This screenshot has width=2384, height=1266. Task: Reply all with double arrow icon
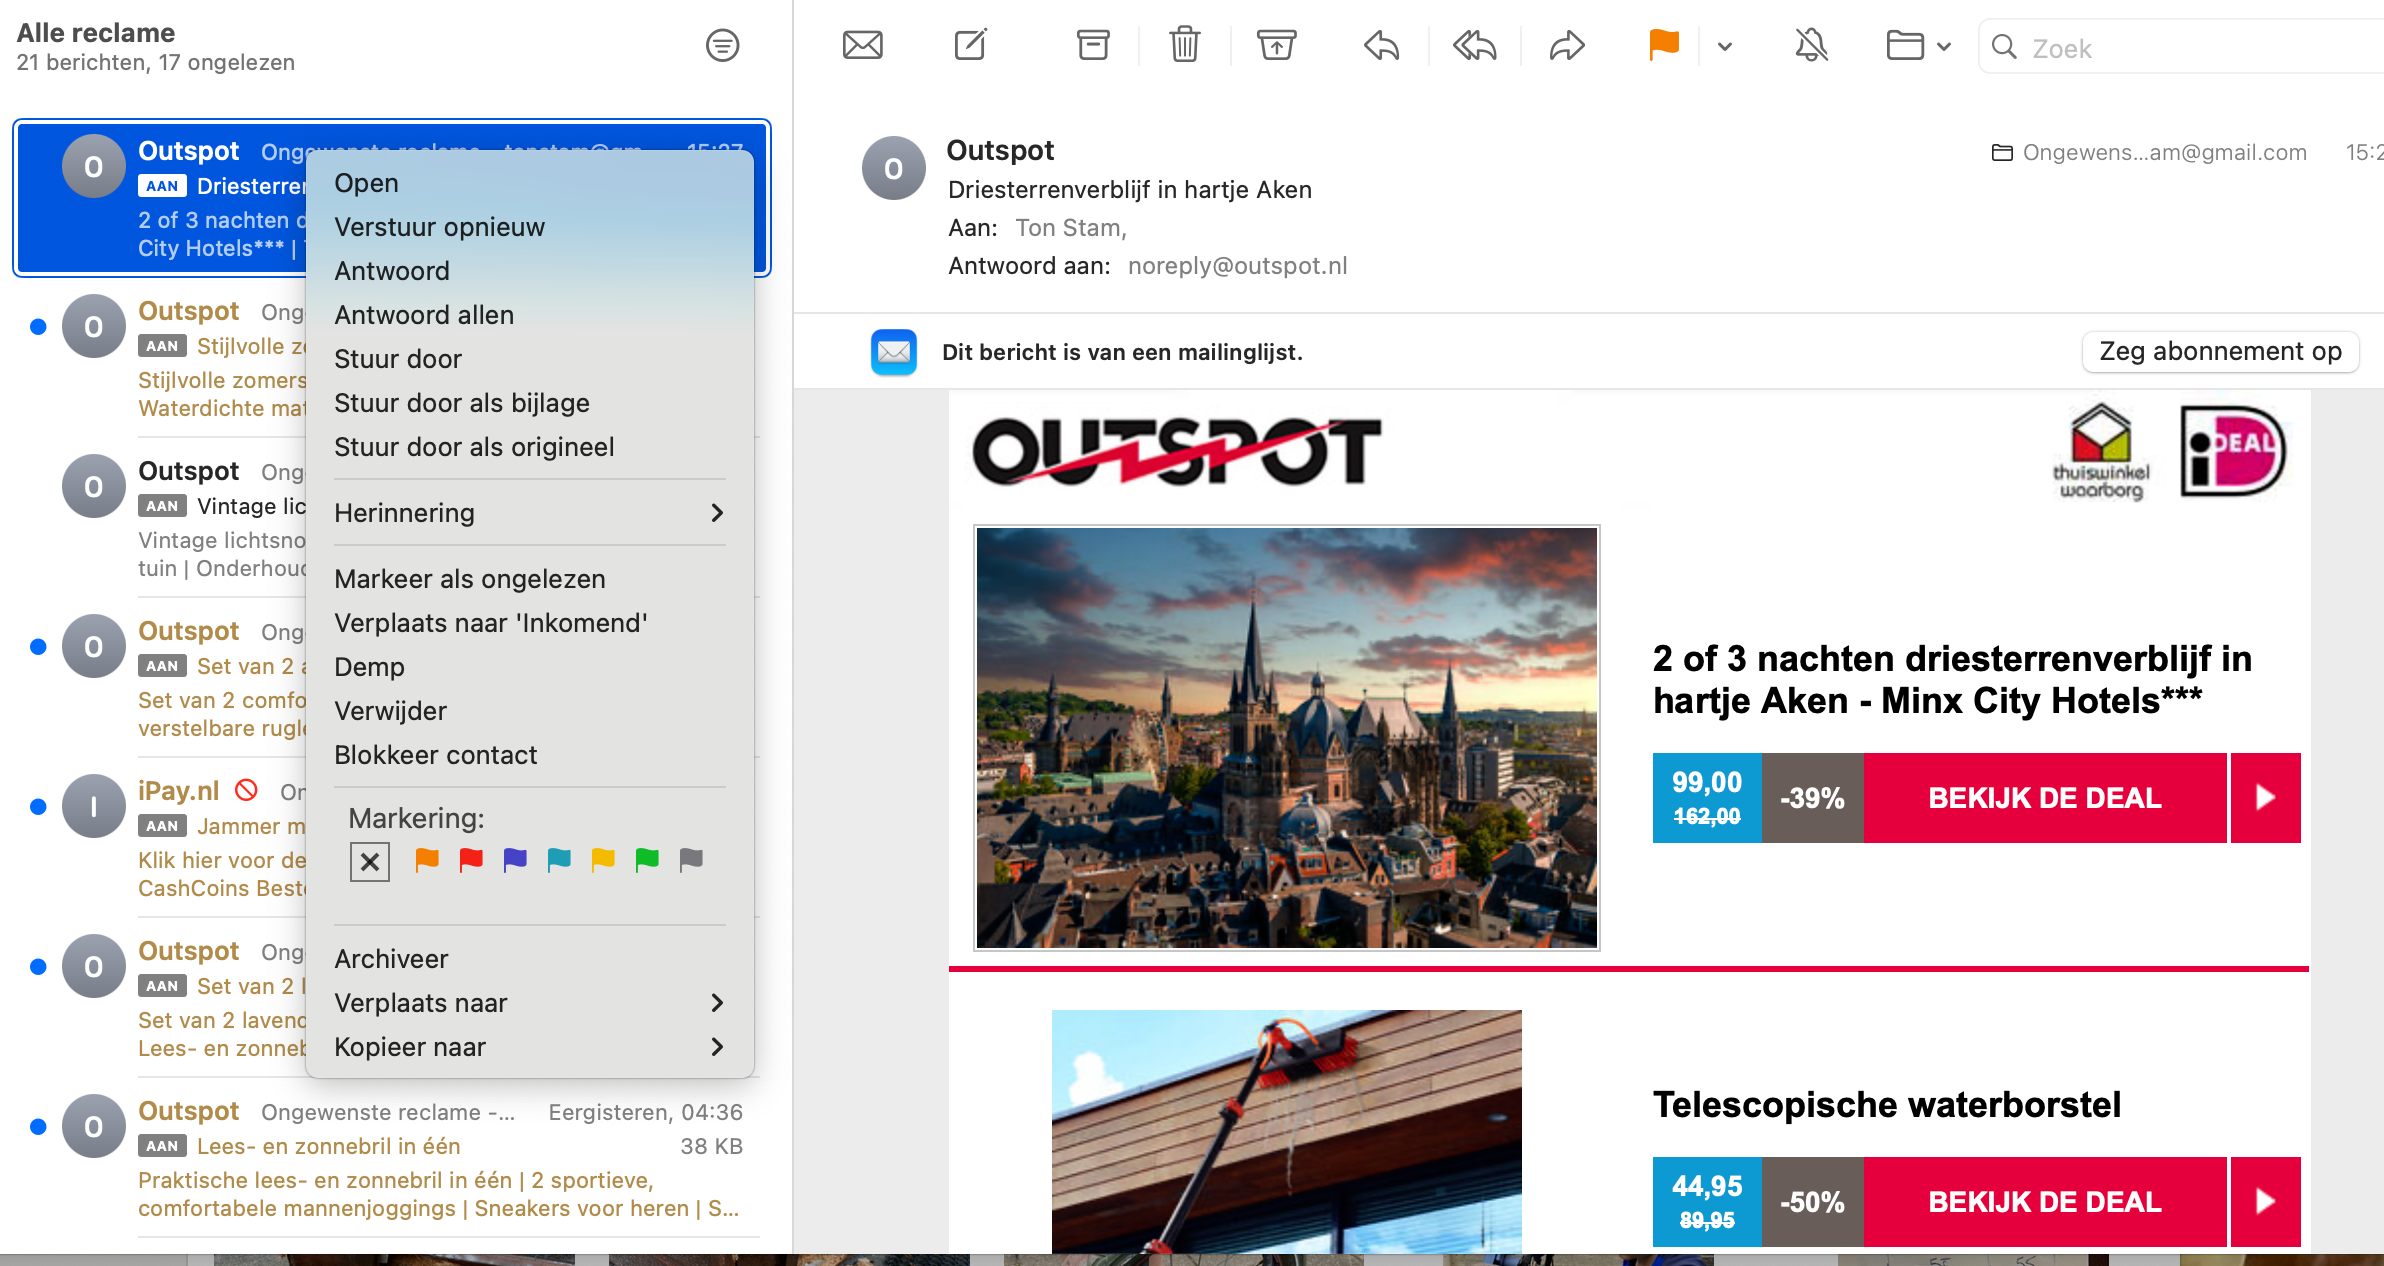[1475, 45]
